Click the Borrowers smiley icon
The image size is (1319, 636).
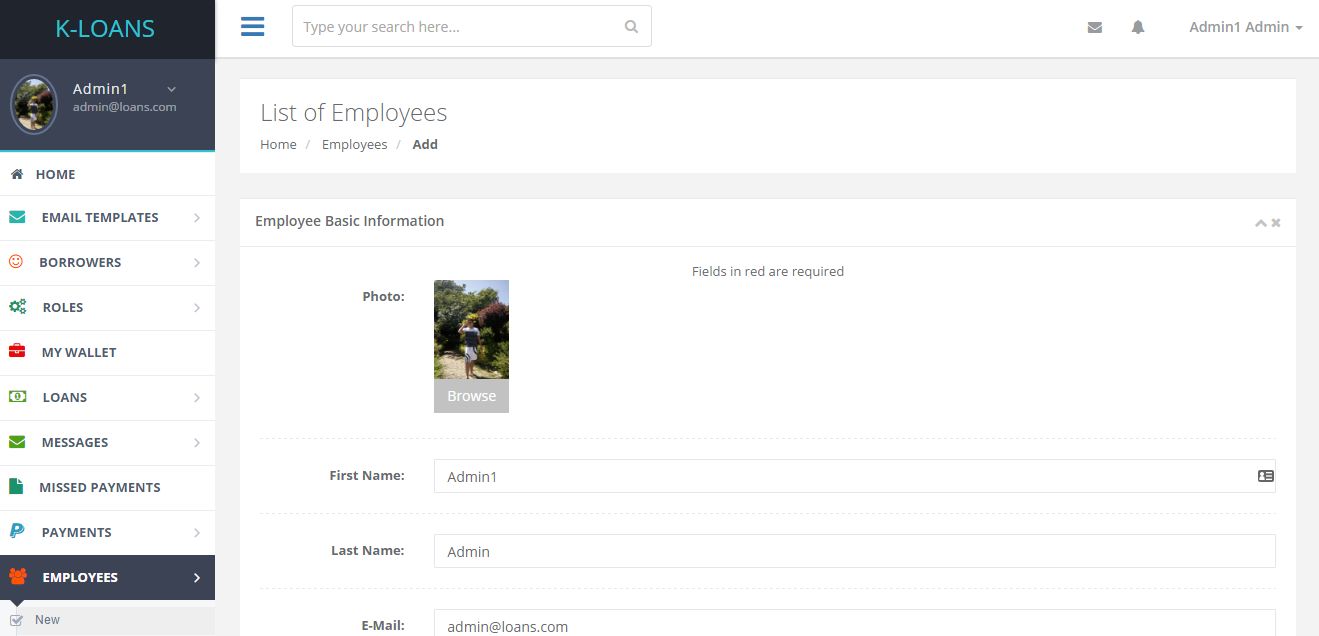tap(16, 261)
